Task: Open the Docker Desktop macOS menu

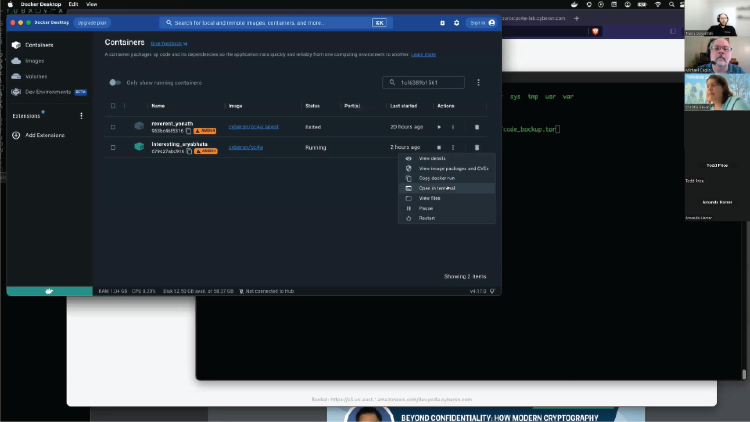Action: click(x=41, y=4)
